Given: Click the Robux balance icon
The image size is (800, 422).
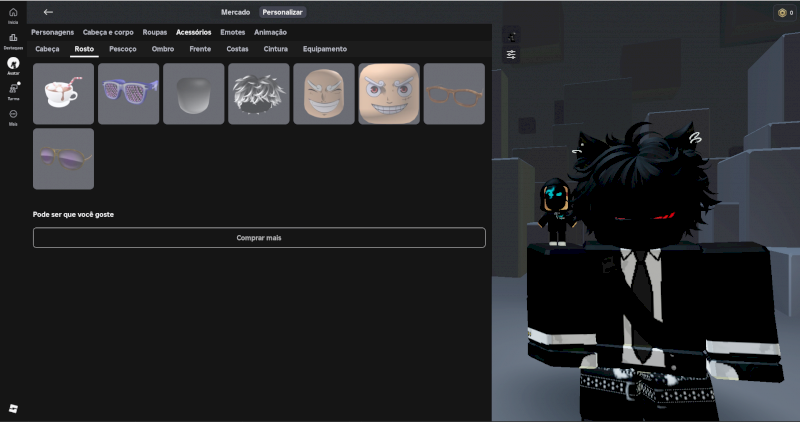Looking at the screenshot, I should (x=782, y=12).
